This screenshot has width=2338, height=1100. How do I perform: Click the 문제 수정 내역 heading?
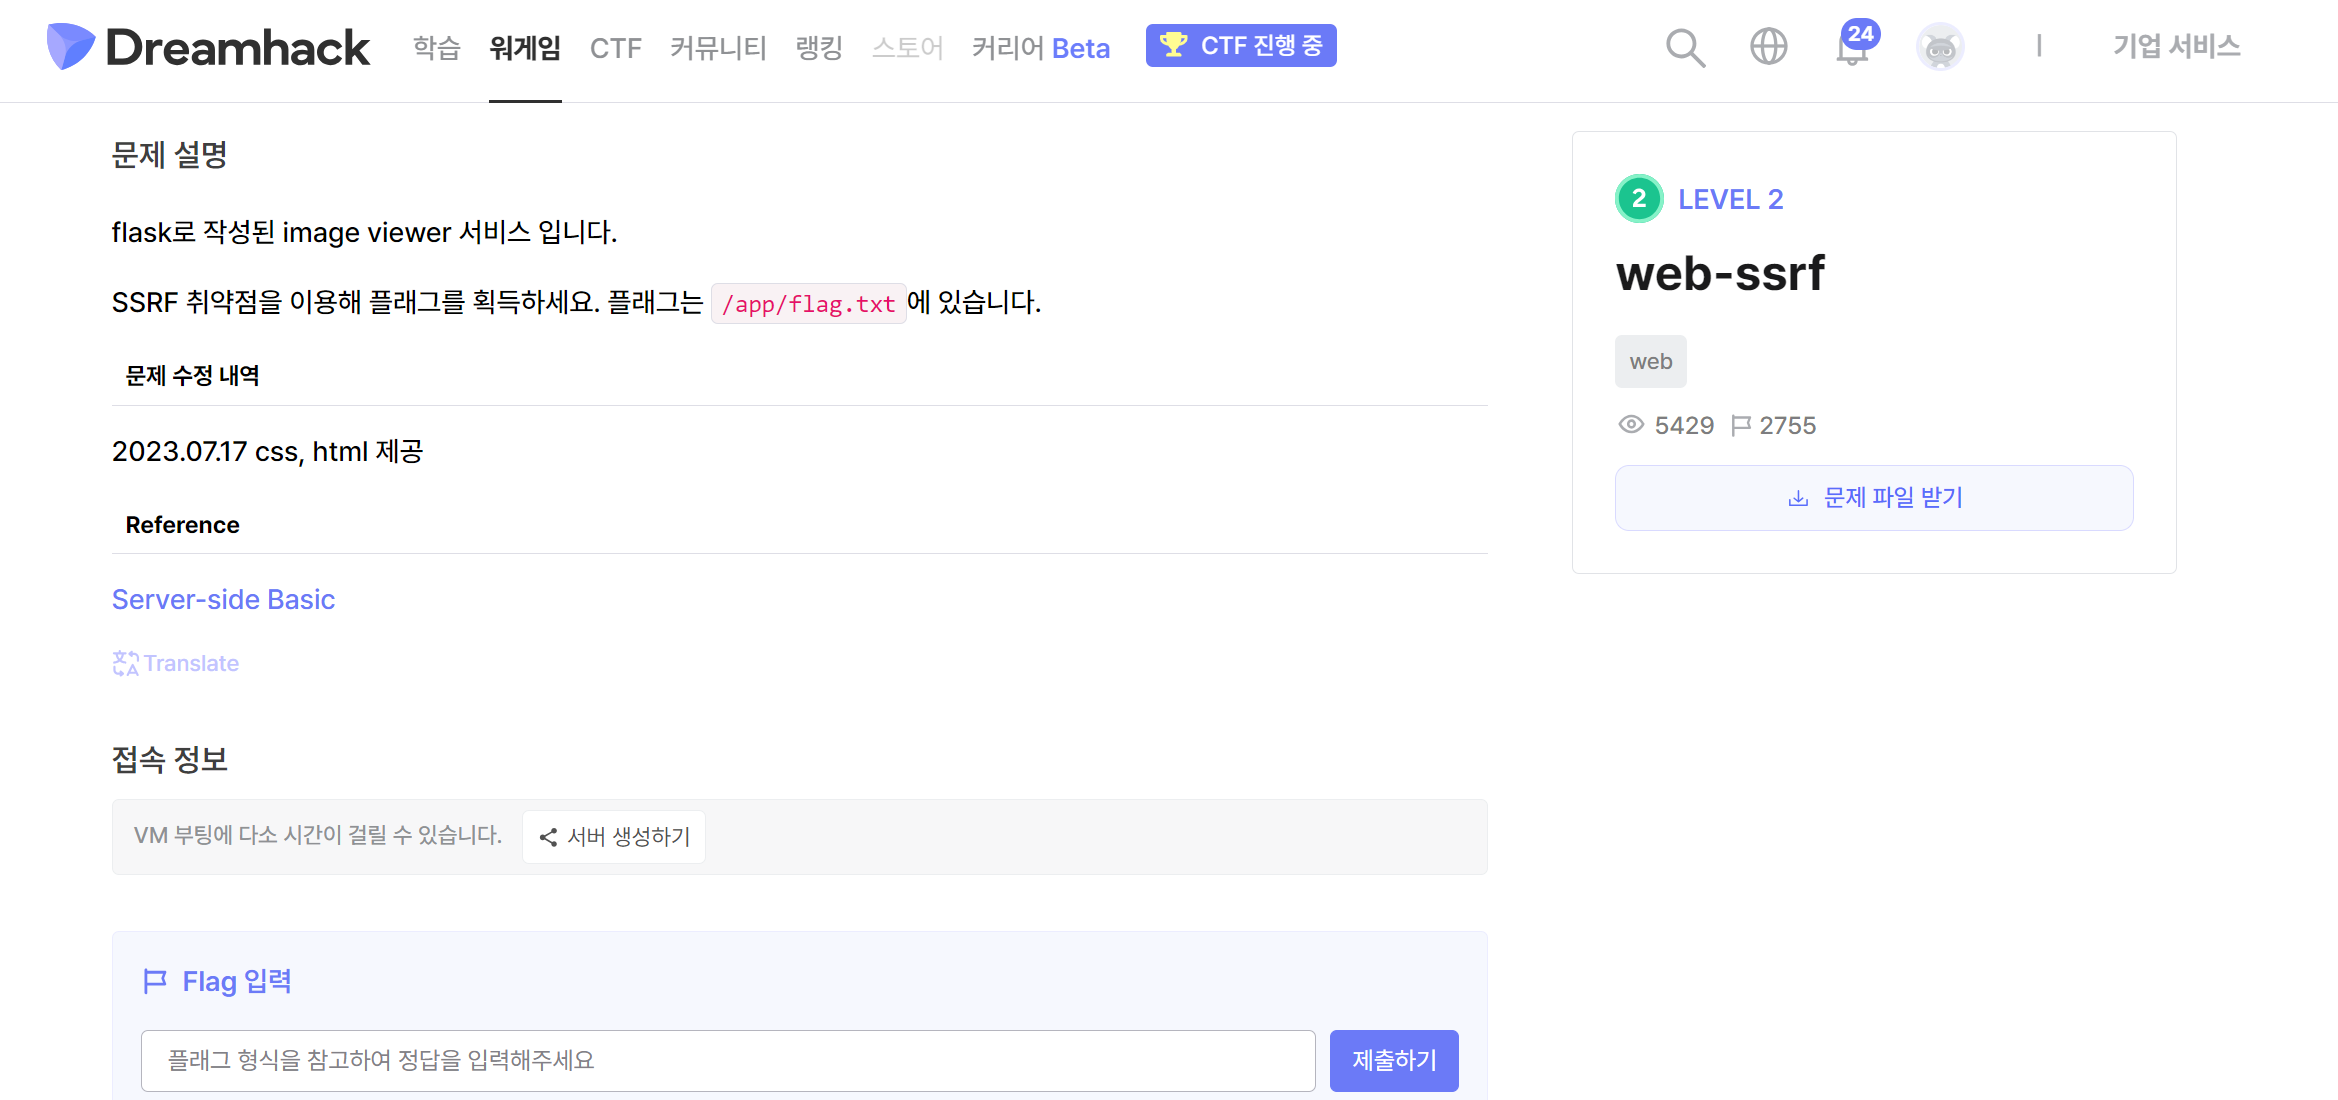[192, 376]
